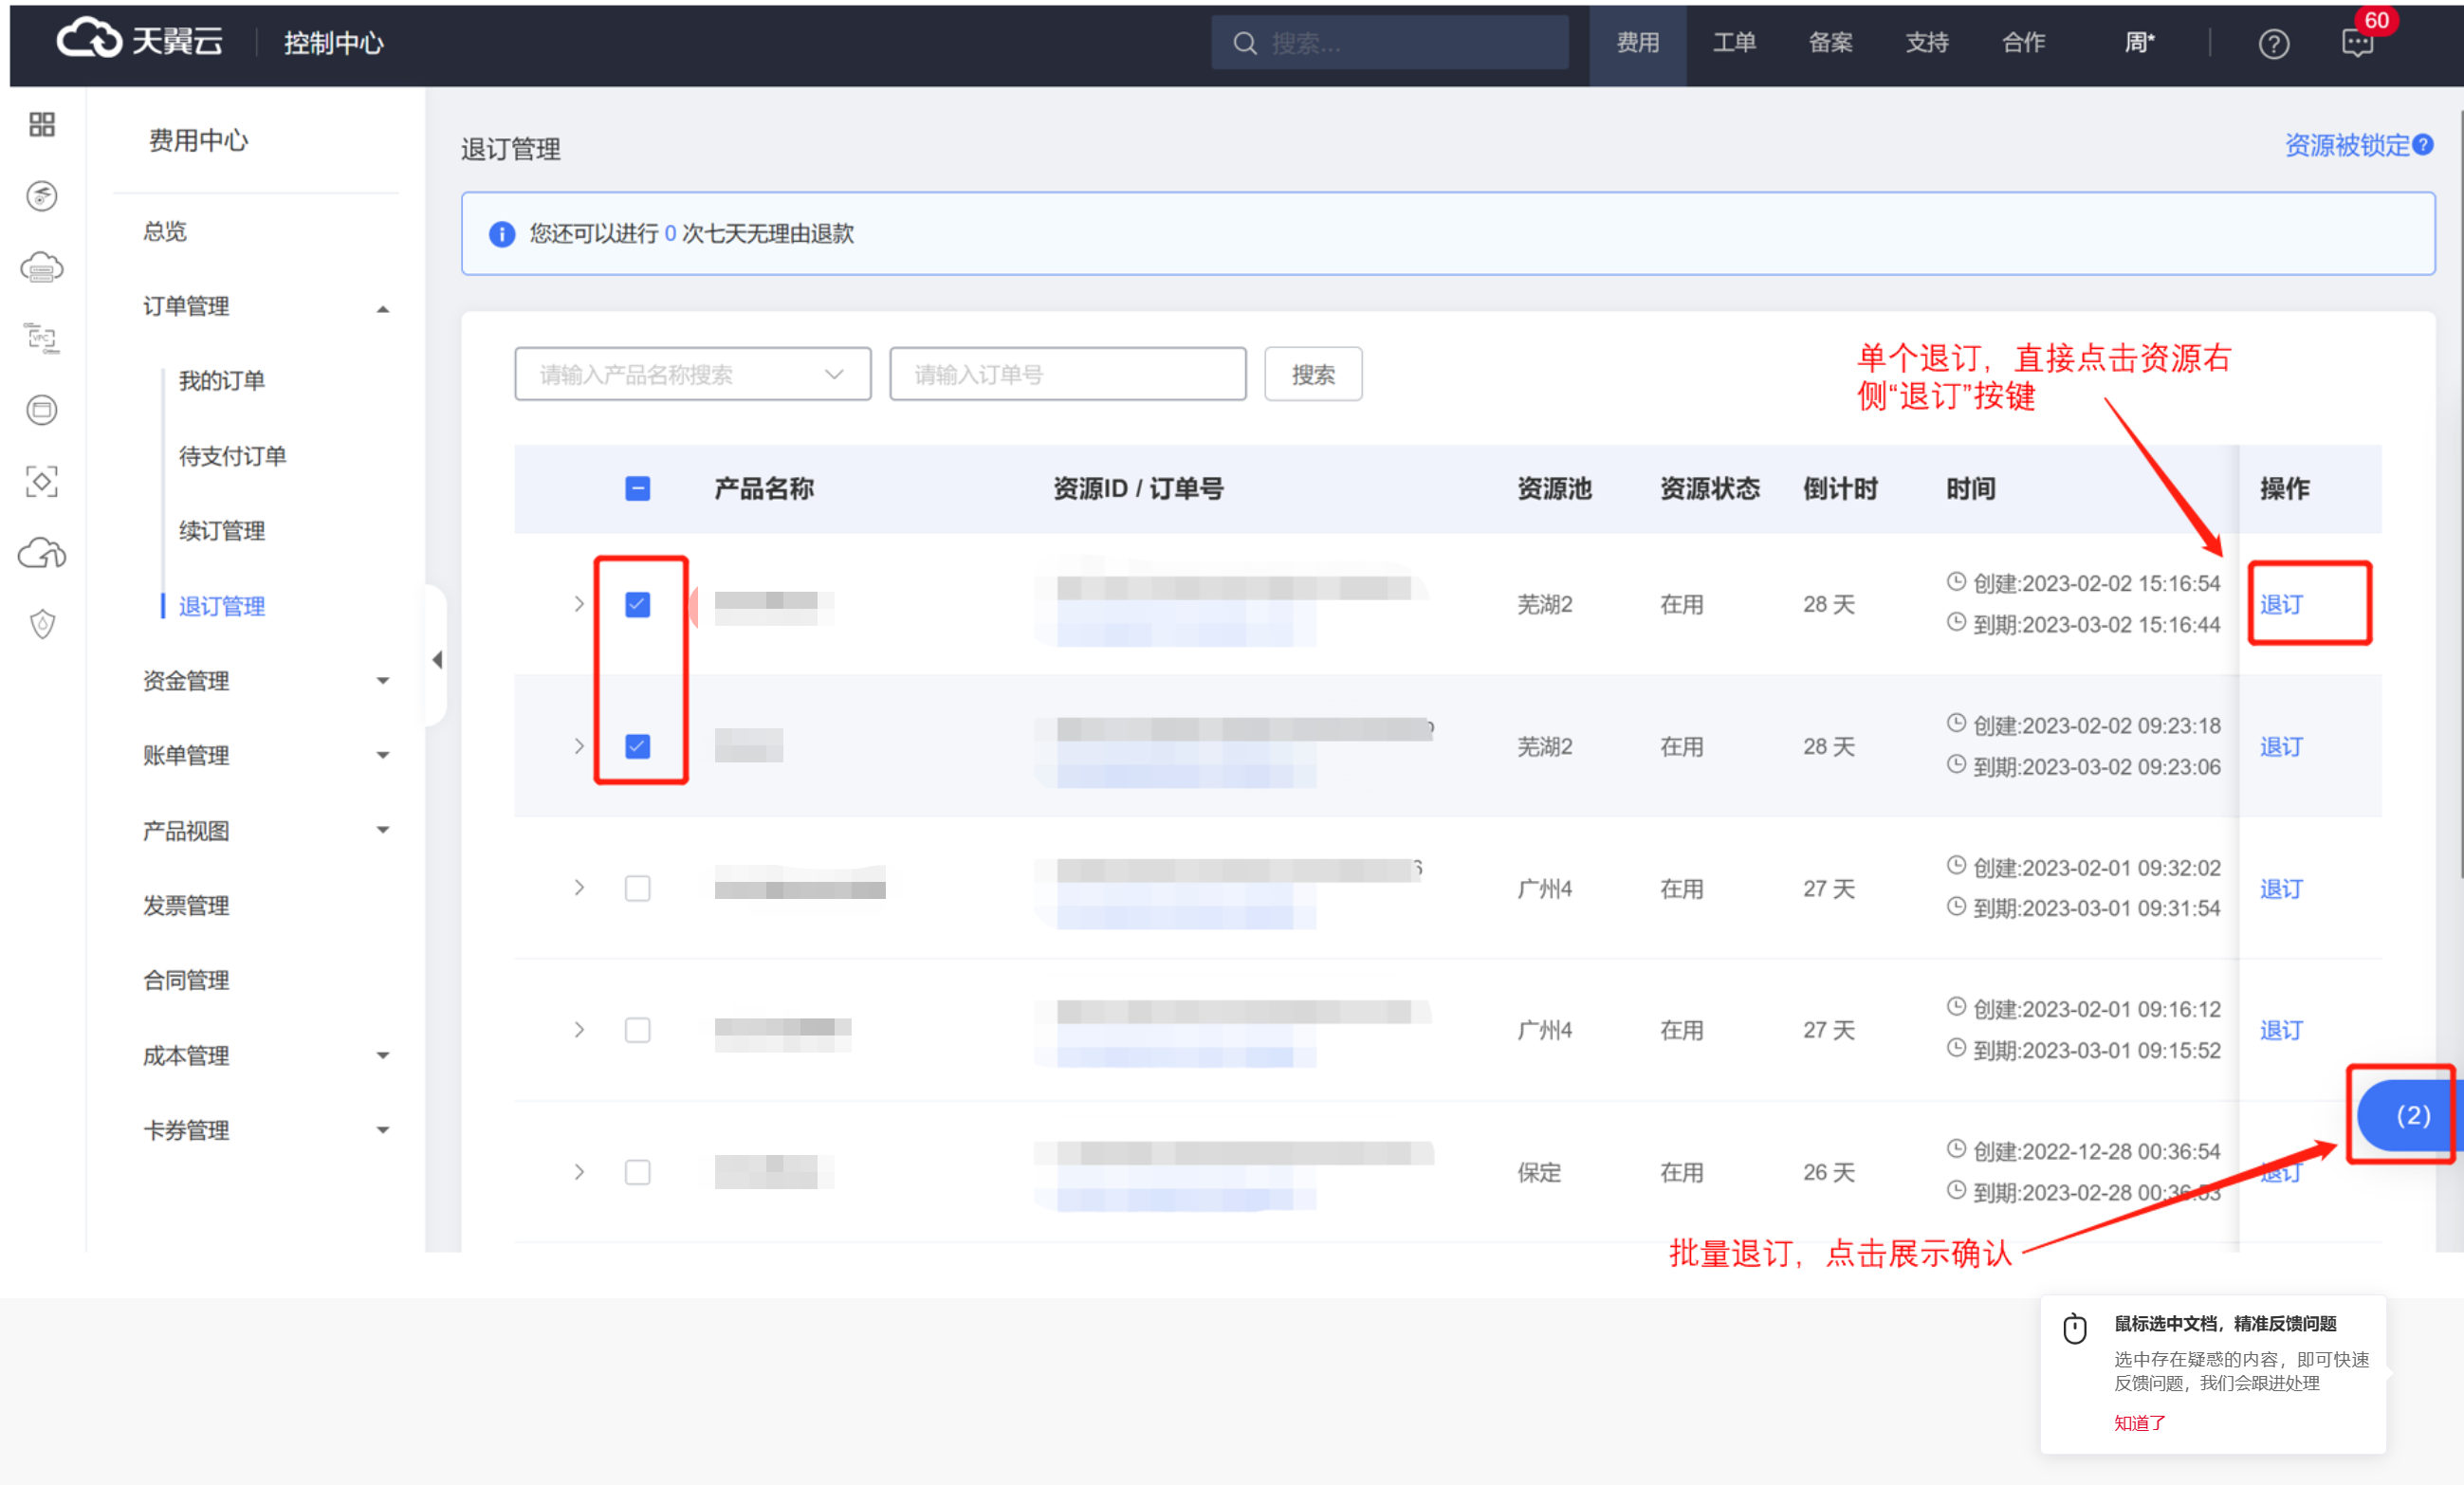Uncheck the first resource row checkbox
2464x1485 pixels.
(x=637, y=604)
